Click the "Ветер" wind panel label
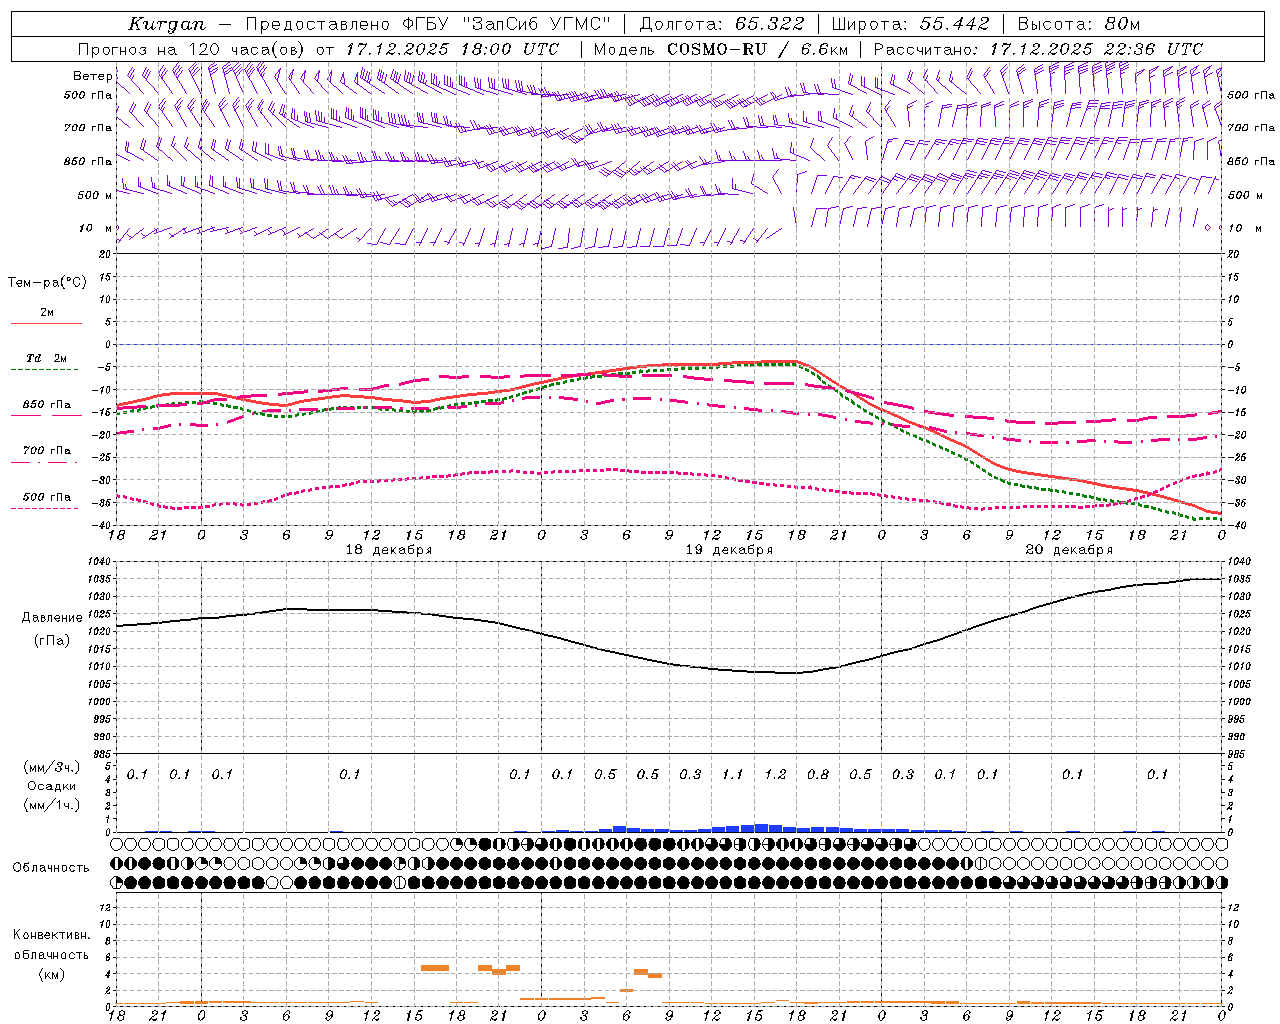 93,76
